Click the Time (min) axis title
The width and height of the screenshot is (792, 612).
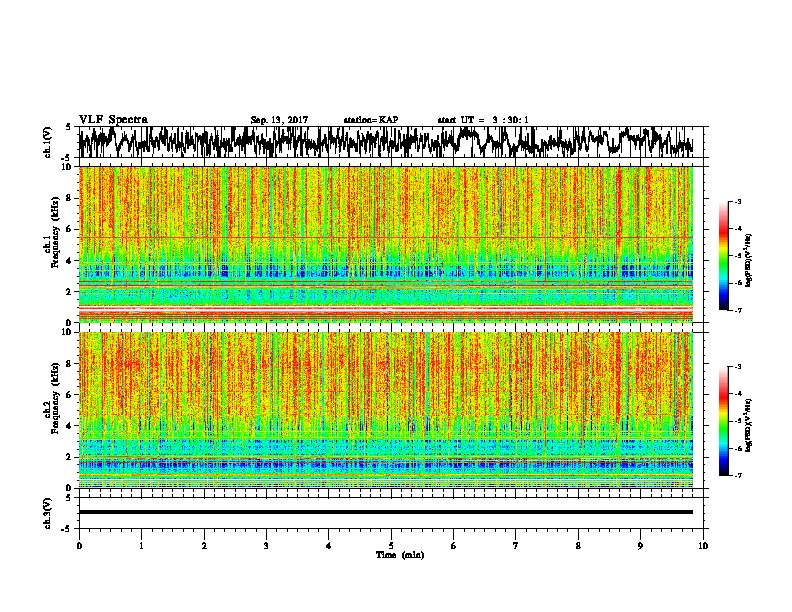pos(400,555)
